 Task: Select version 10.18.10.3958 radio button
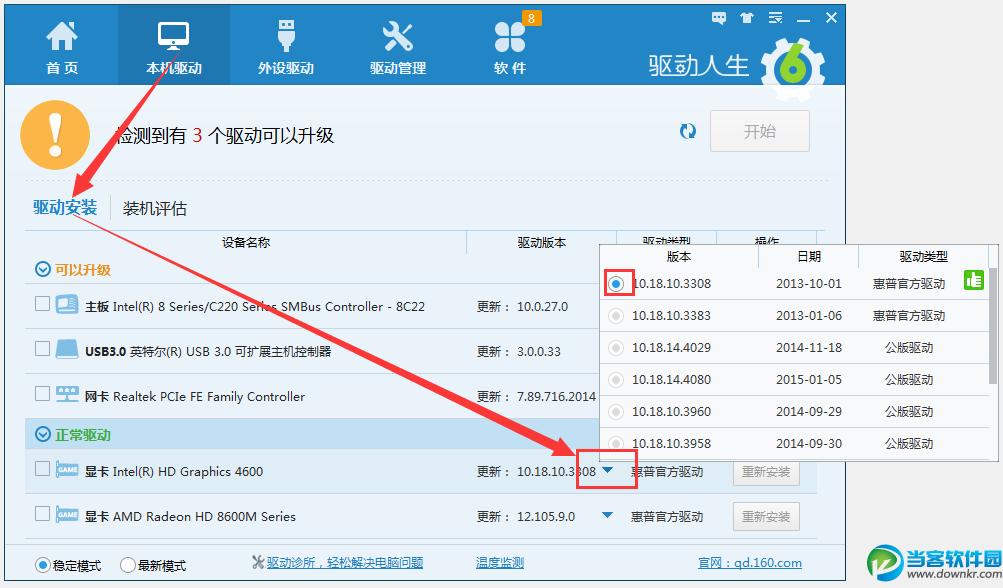point(616,443)
